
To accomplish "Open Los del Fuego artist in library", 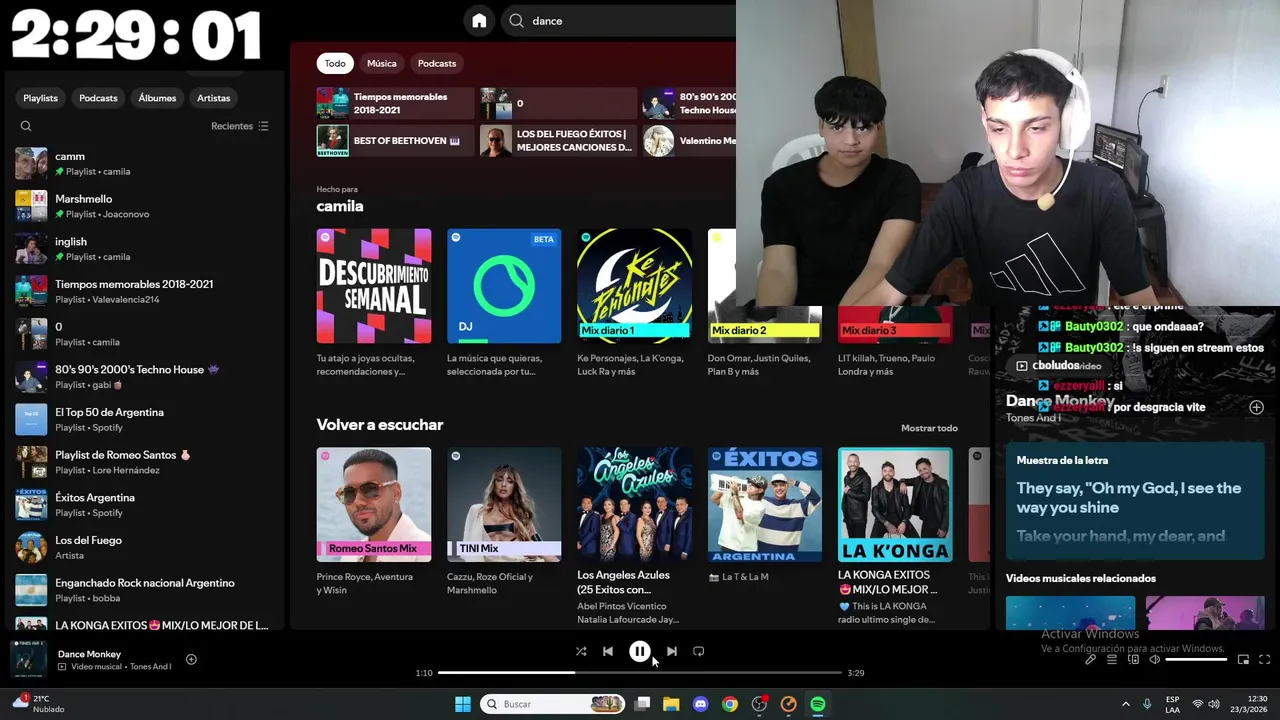I will tap(142, 547).
